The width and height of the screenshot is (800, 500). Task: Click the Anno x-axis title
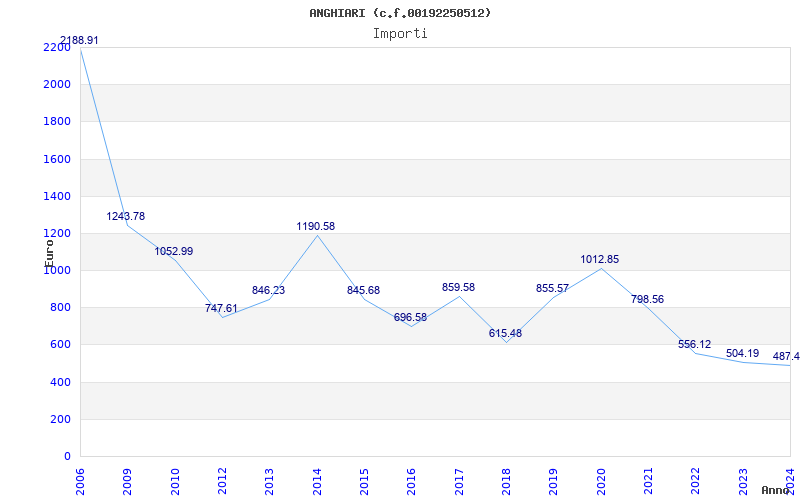776,490
